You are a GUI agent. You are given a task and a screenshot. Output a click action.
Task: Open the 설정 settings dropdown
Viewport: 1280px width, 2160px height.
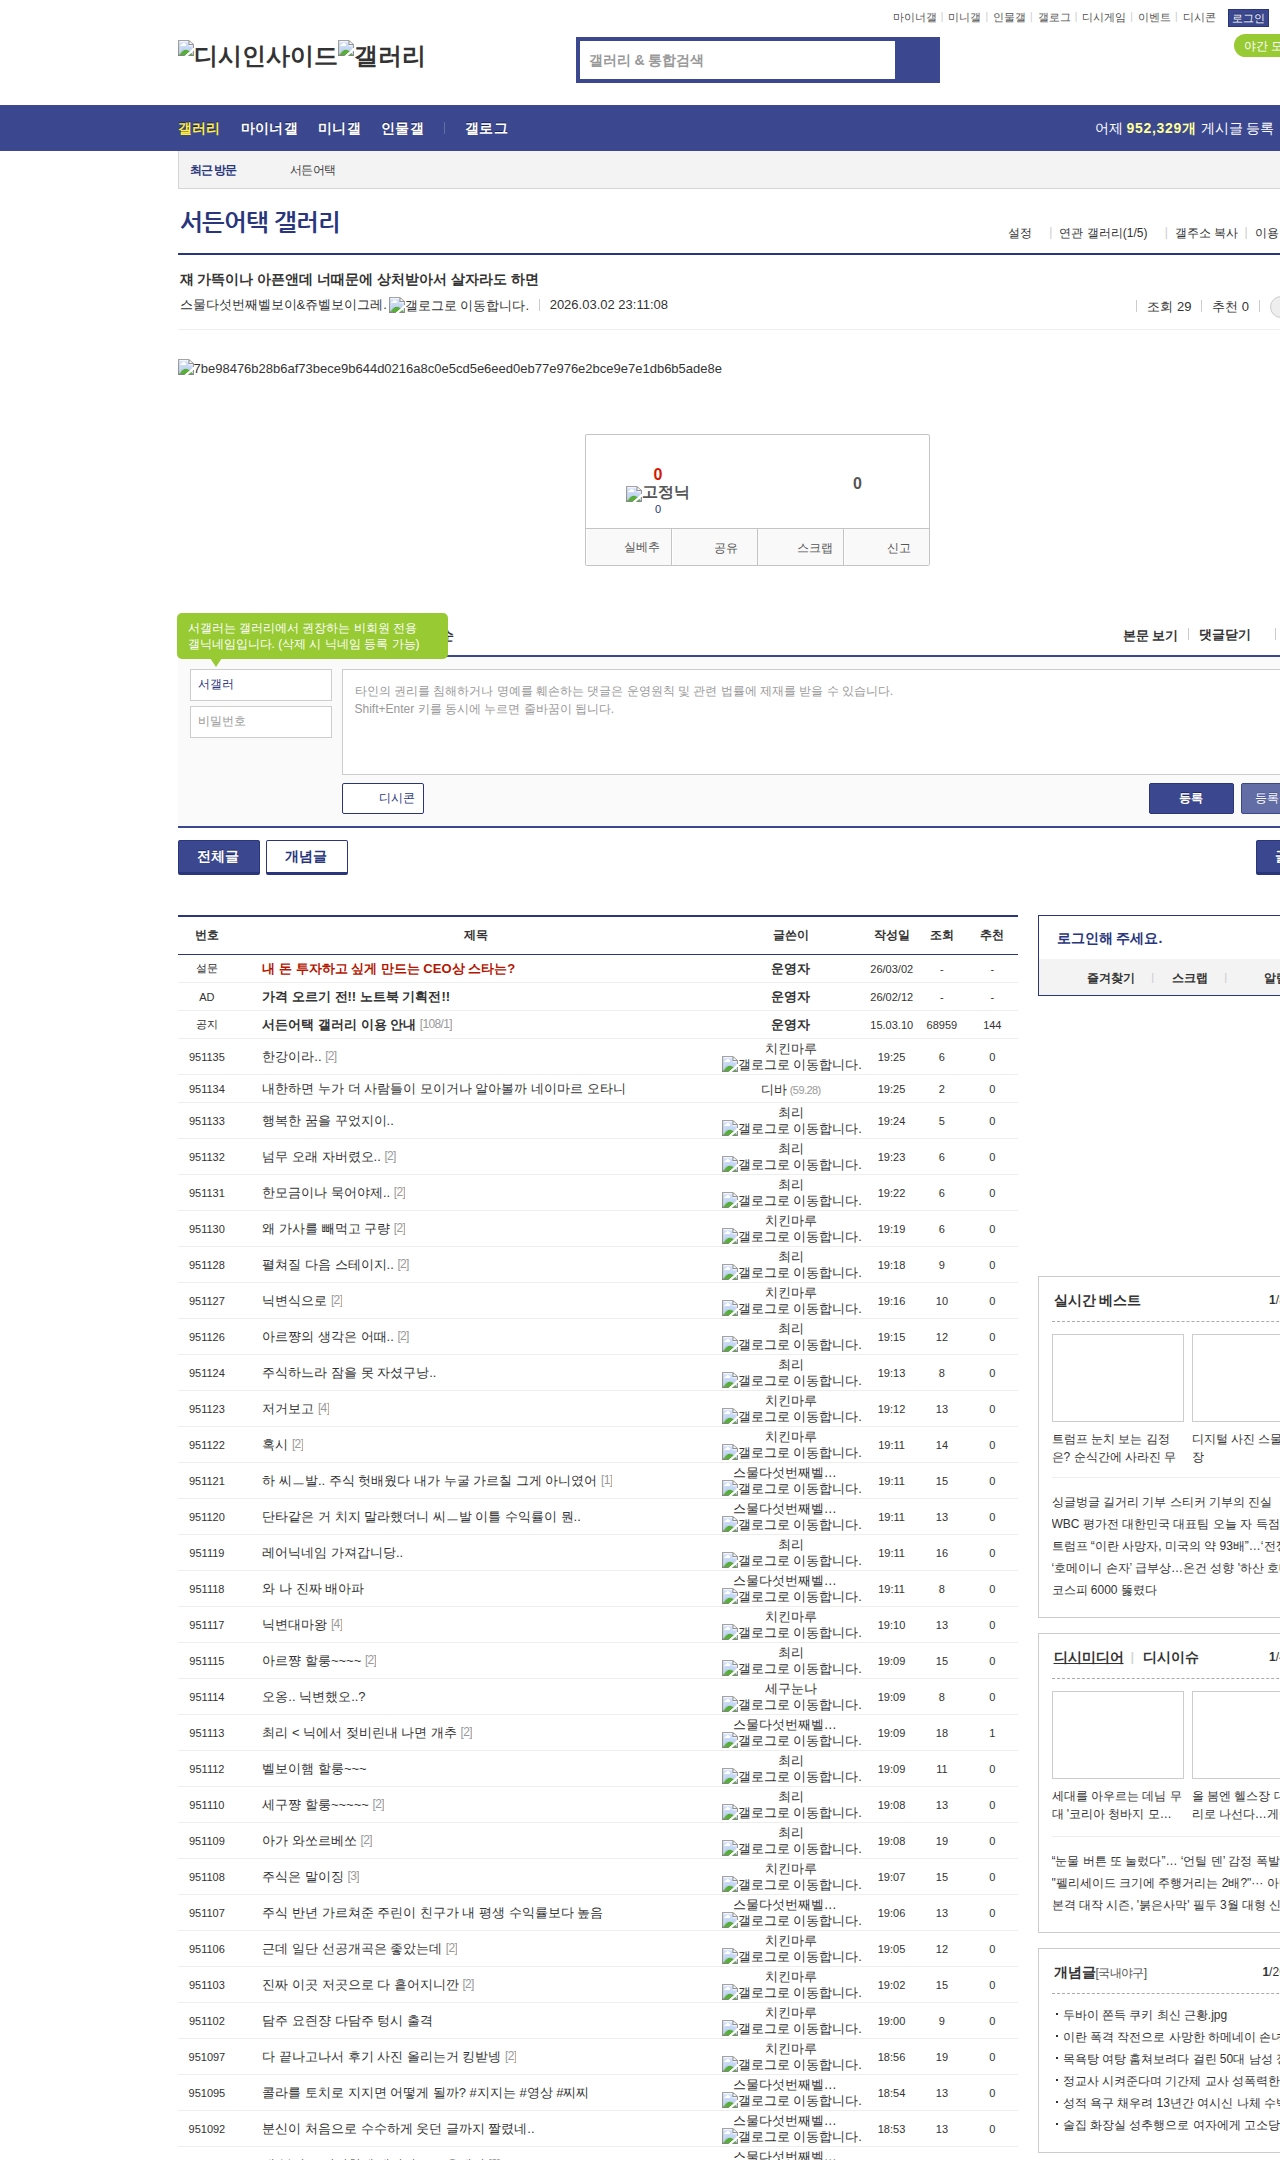[x=1020, y=233]
